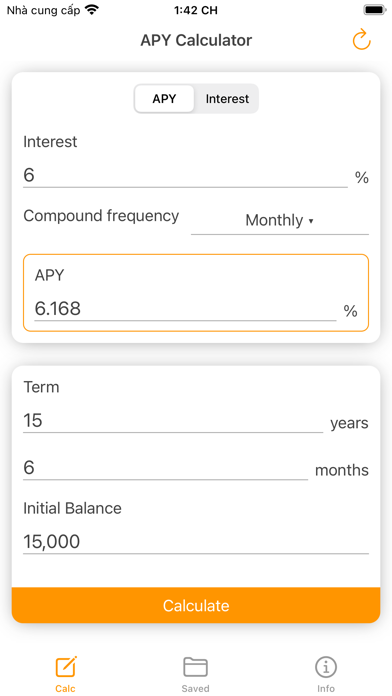The height and width of the screenshot is (696, 392).
Task: Click the Saved tab label
Action: pos(195,689)
